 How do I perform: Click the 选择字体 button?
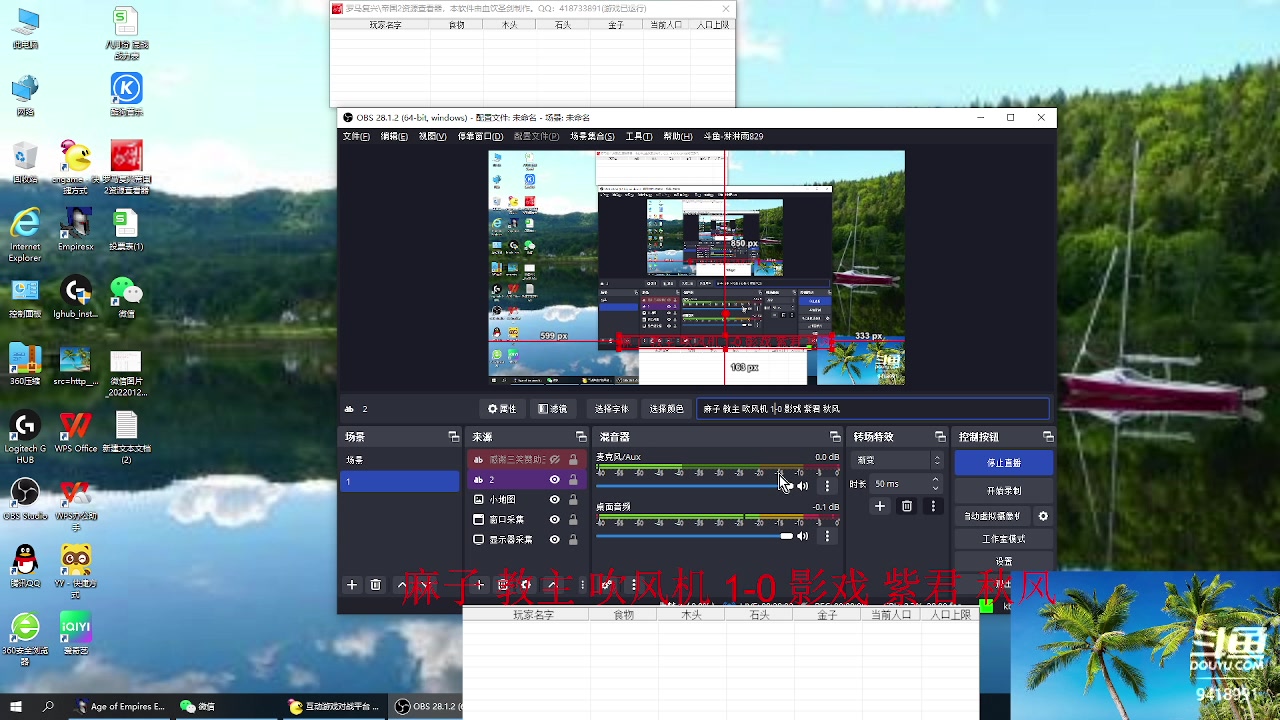(612, 409)
